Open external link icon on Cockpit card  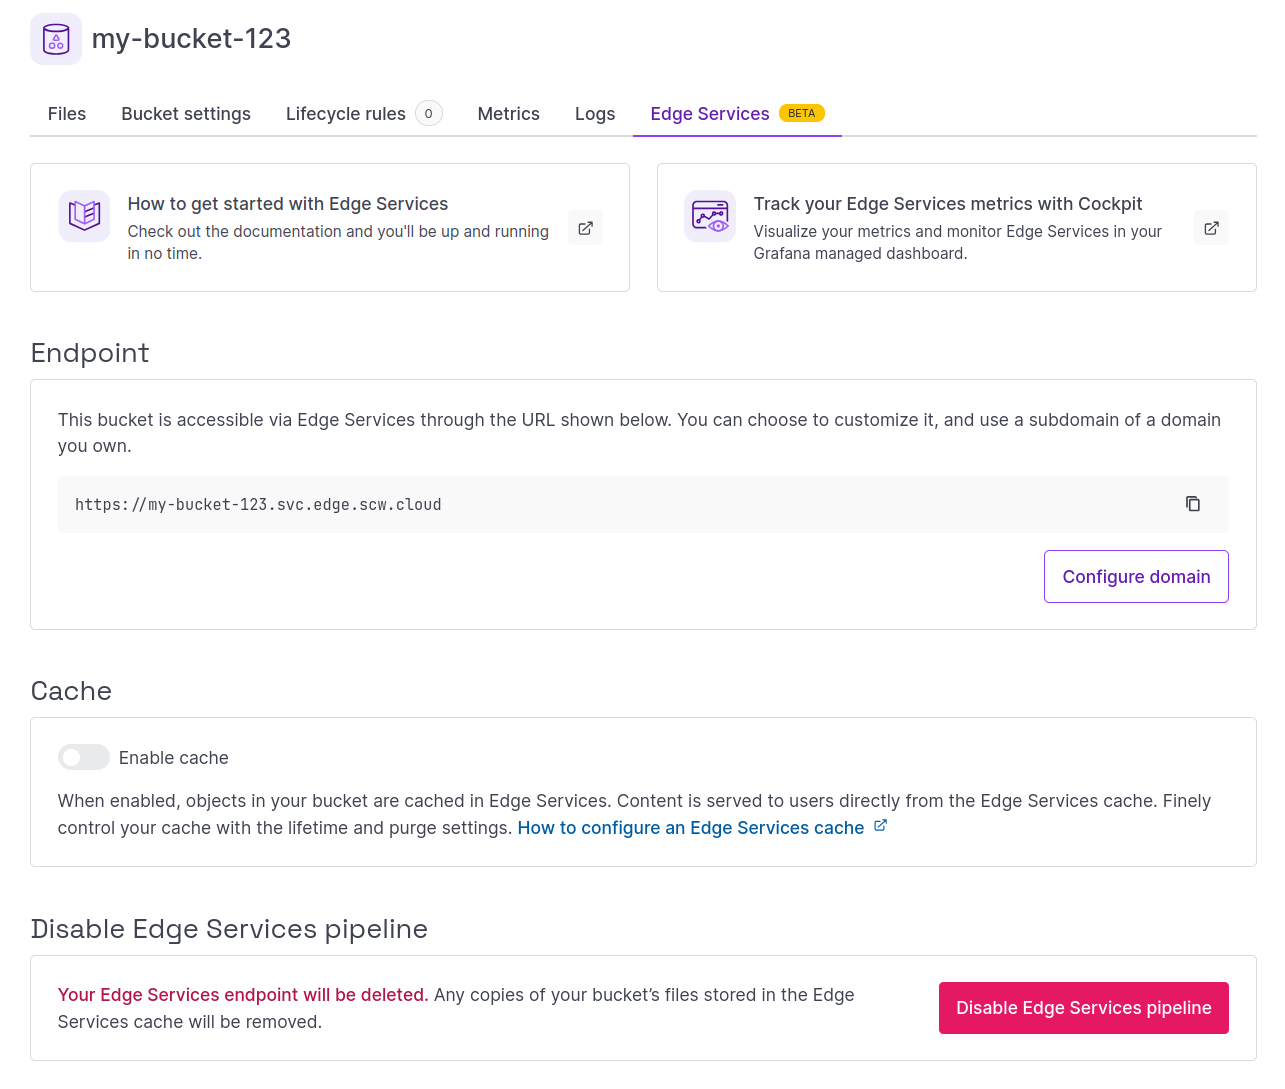point(1211,228)
